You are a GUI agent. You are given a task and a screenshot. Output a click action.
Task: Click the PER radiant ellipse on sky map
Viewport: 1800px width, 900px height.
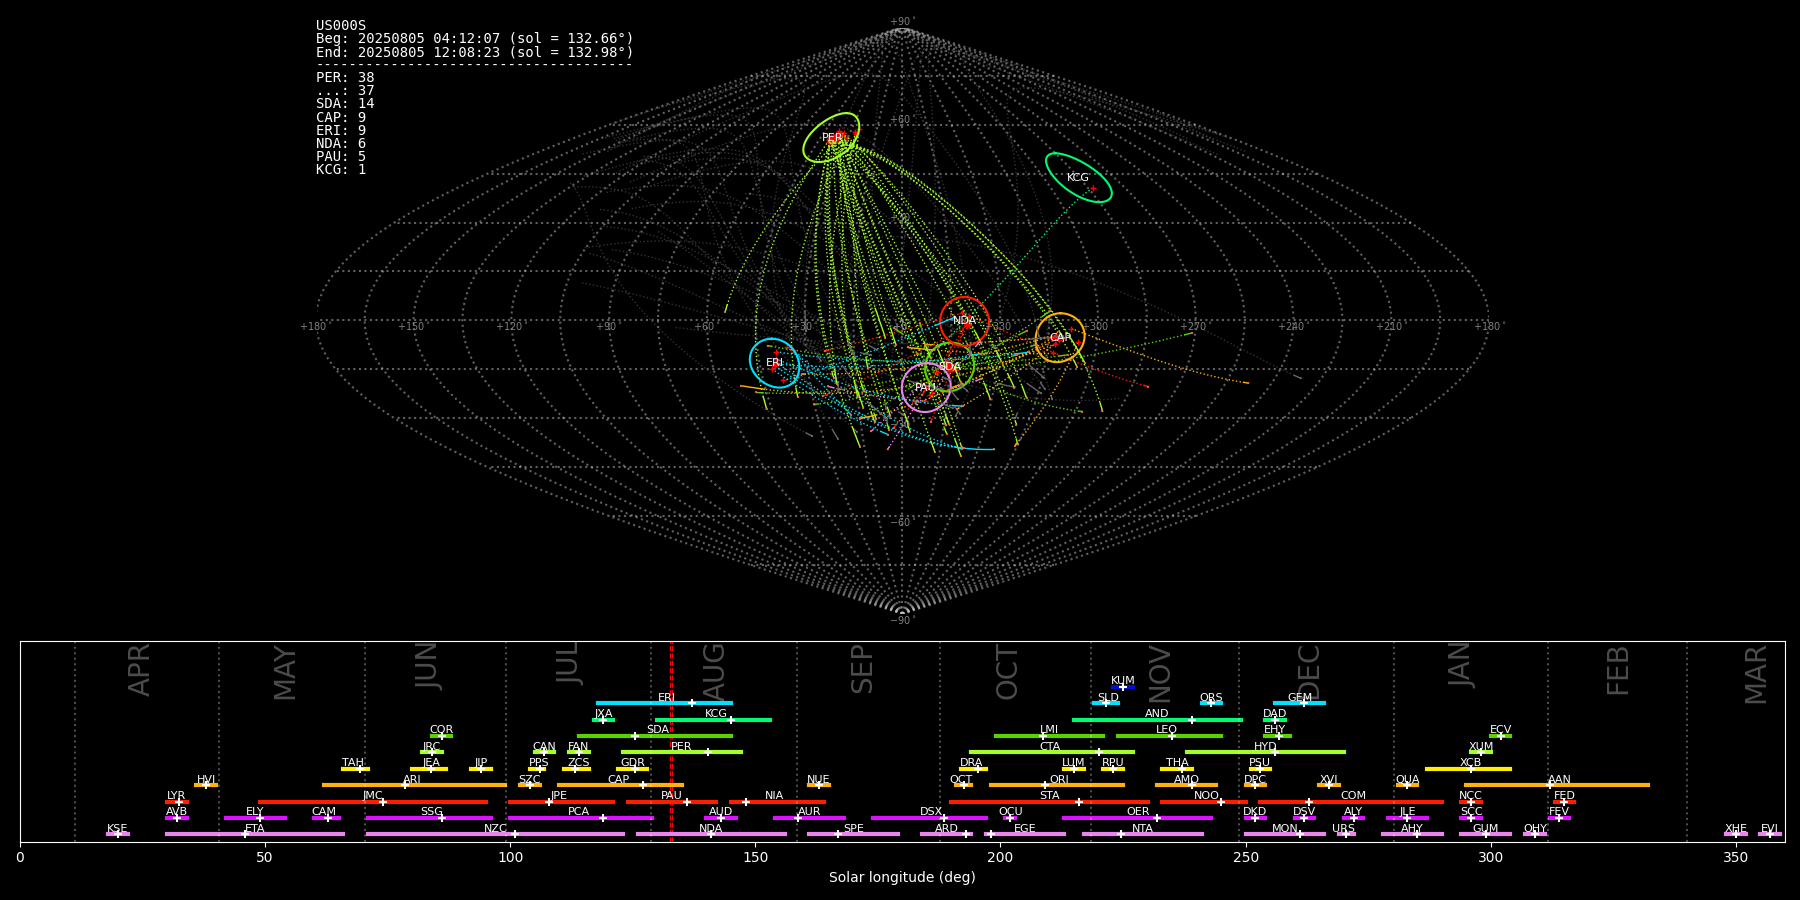click(831, 138)
